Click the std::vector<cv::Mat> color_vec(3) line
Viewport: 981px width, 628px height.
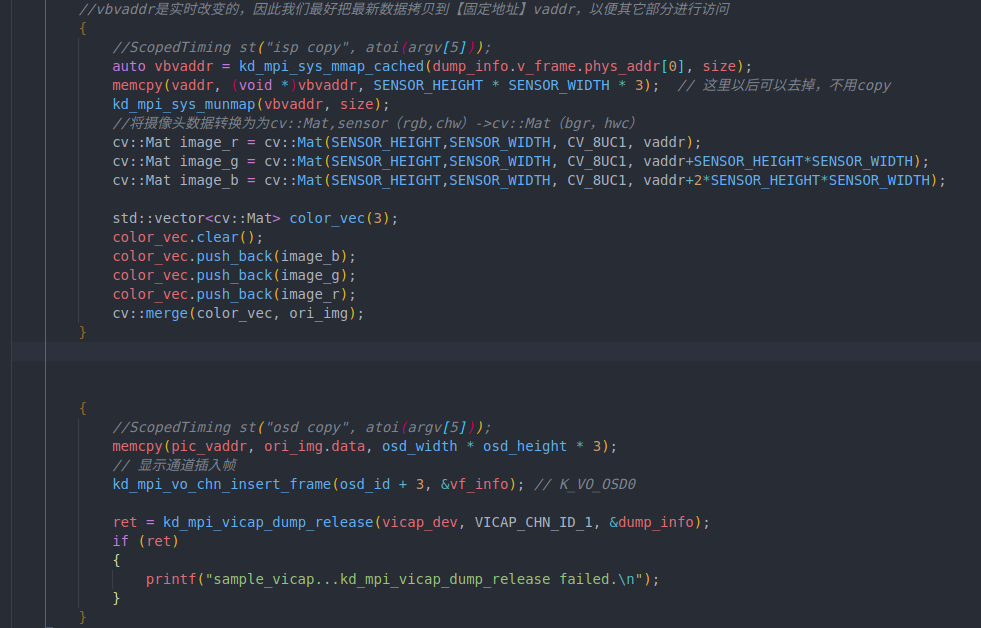255,218
